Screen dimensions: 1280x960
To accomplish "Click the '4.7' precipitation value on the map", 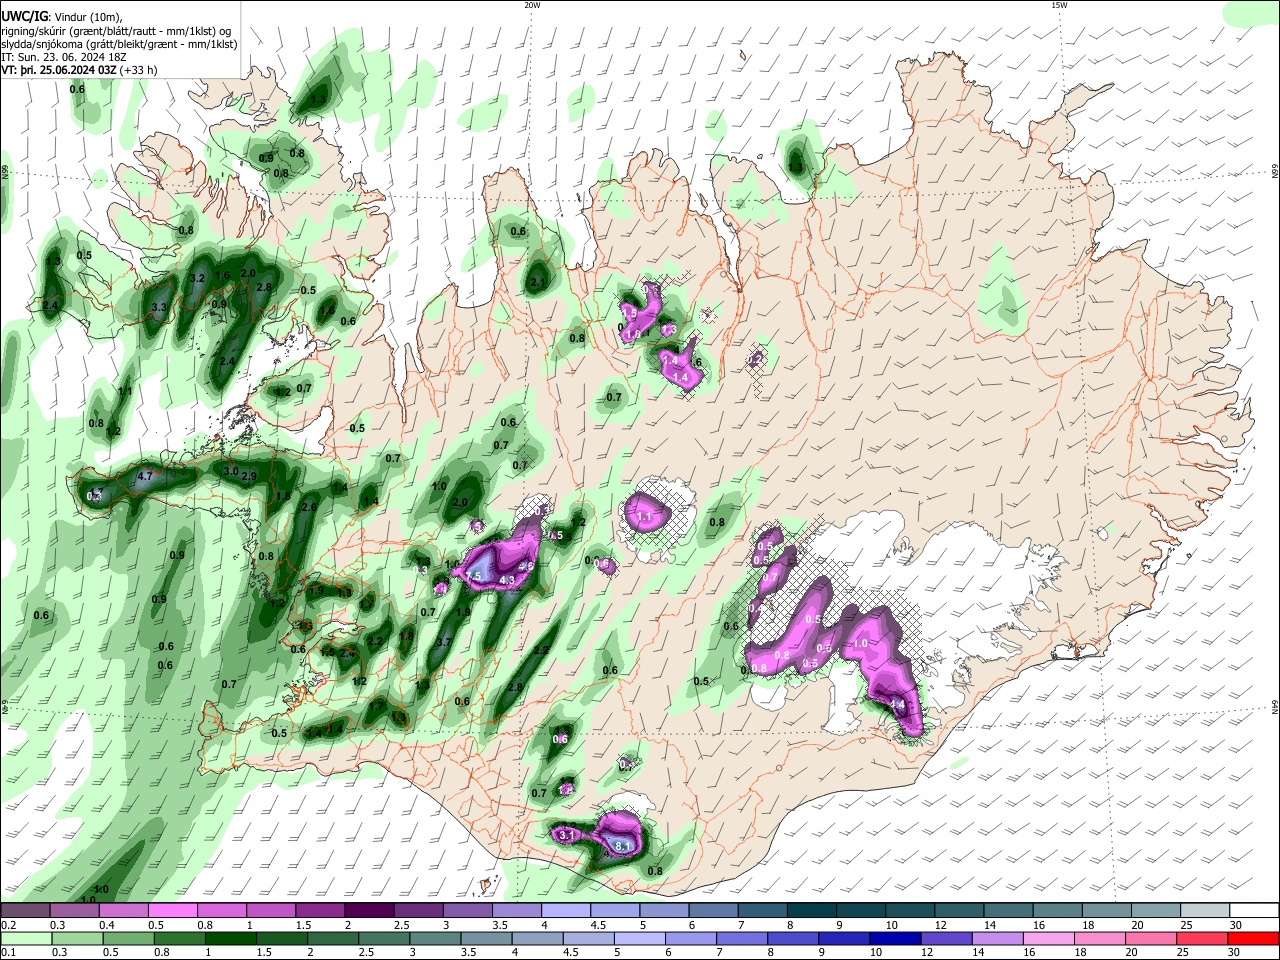I will pyautogui.click(x=144, y=476).
